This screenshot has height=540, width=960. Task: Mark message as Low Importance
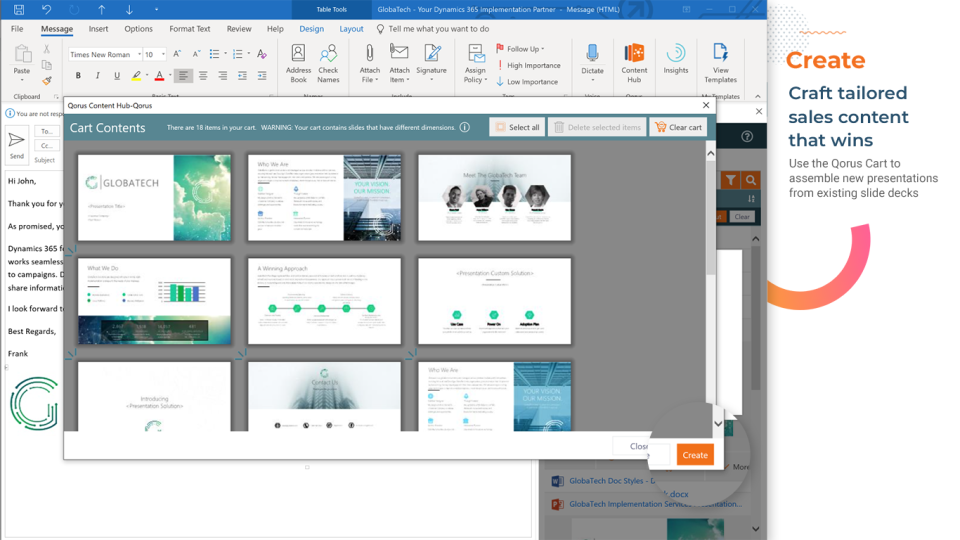(527, 81)
